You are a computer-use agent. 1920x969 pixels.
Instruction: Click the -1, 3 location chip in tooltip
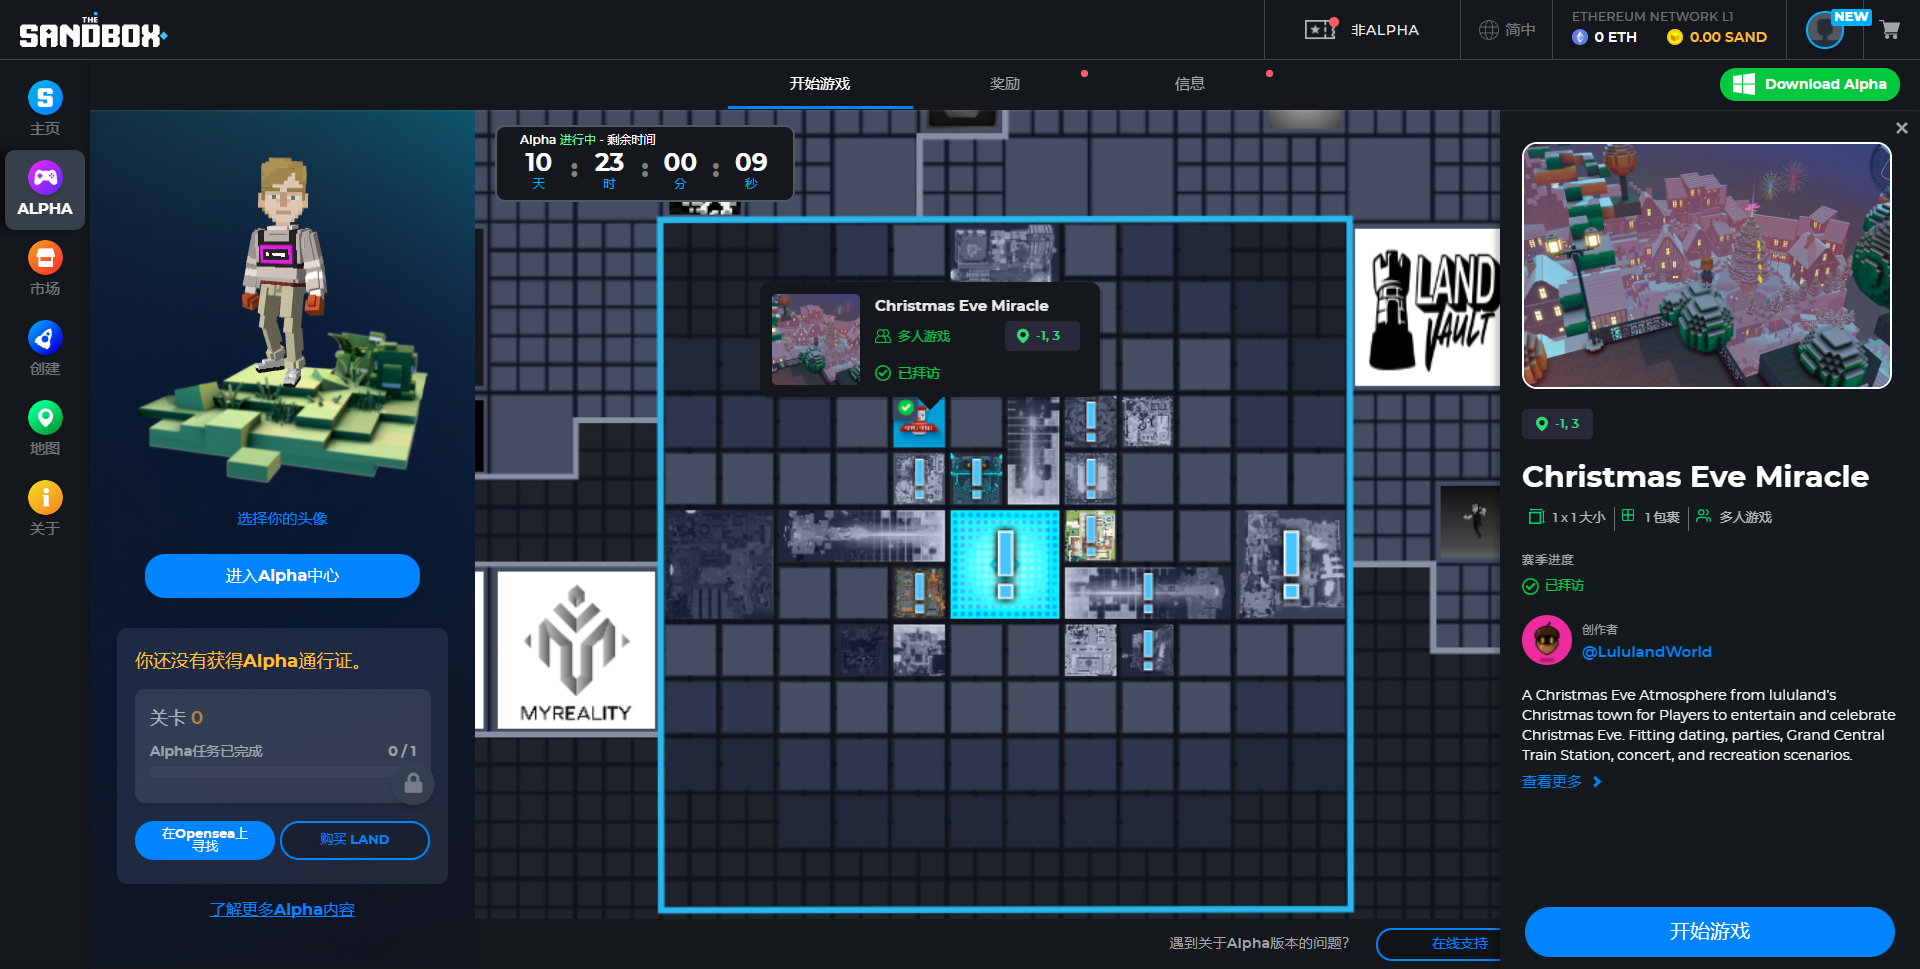click(1042, 336)
